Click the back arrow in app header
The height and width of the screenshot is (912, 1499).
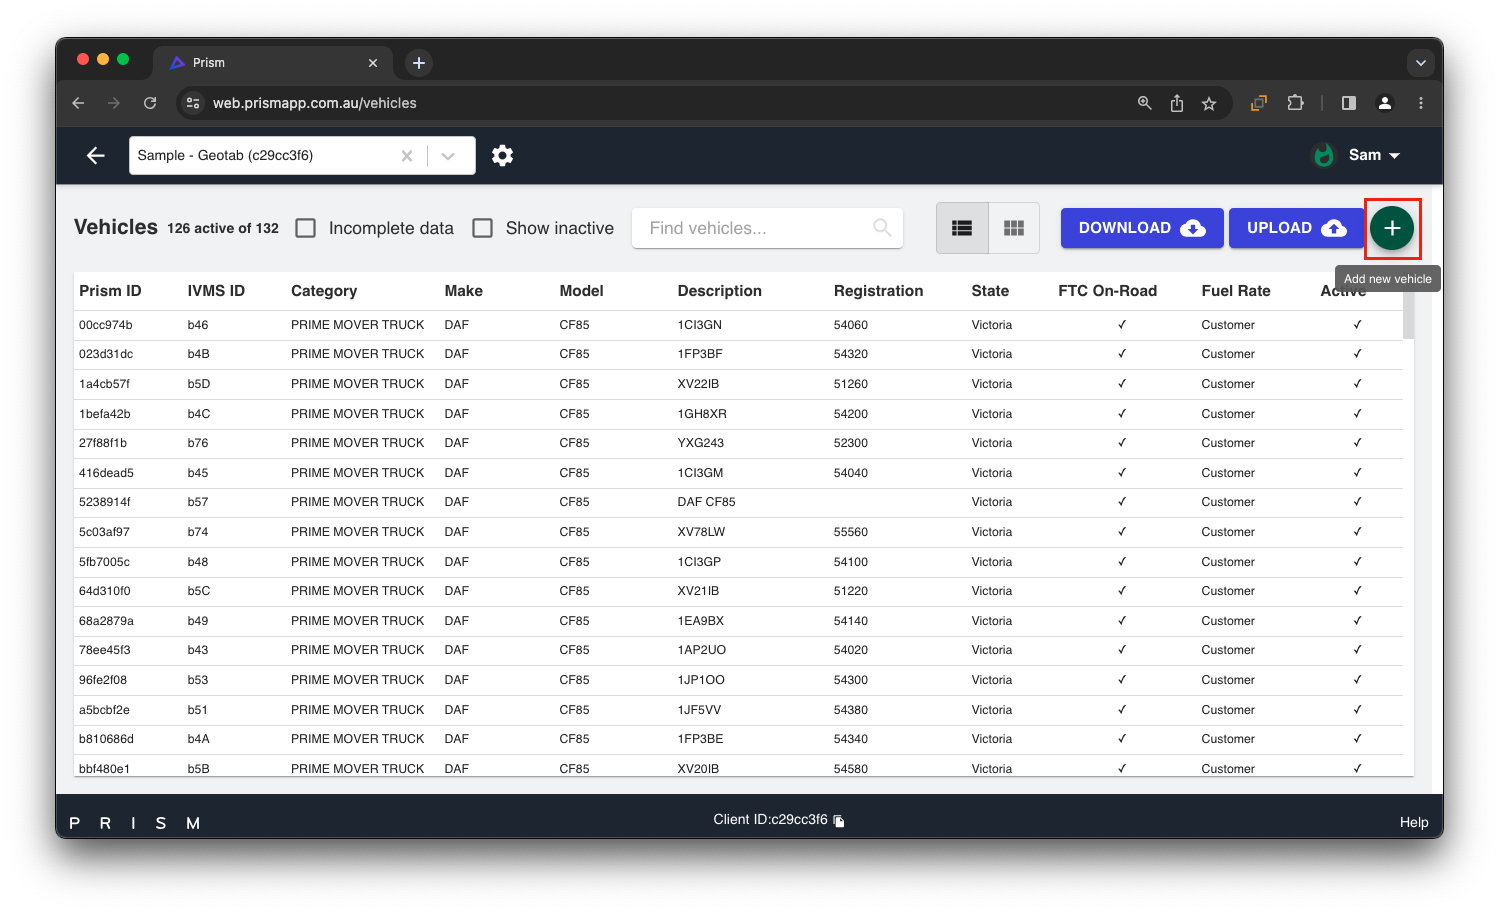tap(96, 155)
